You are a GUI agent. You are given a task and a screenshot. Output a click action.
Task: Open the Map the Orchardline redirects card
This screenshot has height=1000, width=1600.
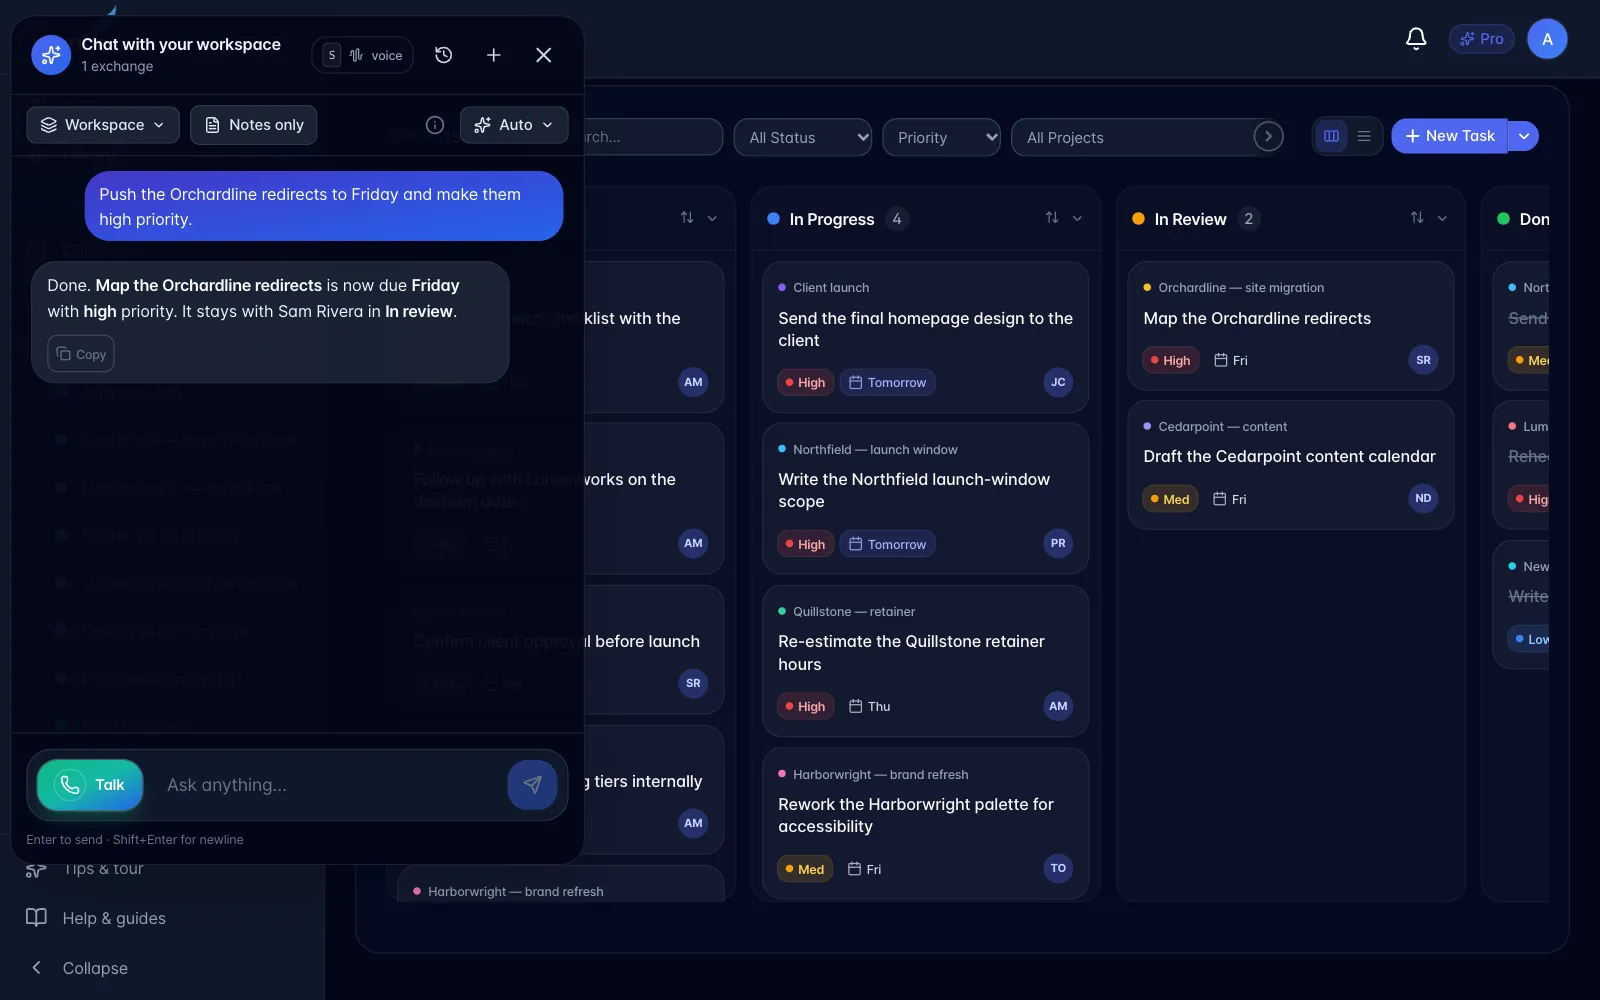[1291, 326]
